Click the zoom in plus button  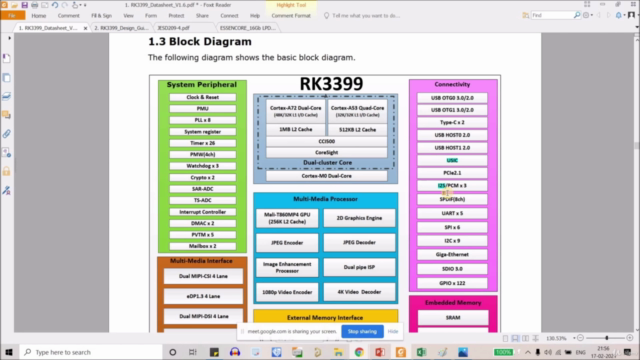point(630,338)
